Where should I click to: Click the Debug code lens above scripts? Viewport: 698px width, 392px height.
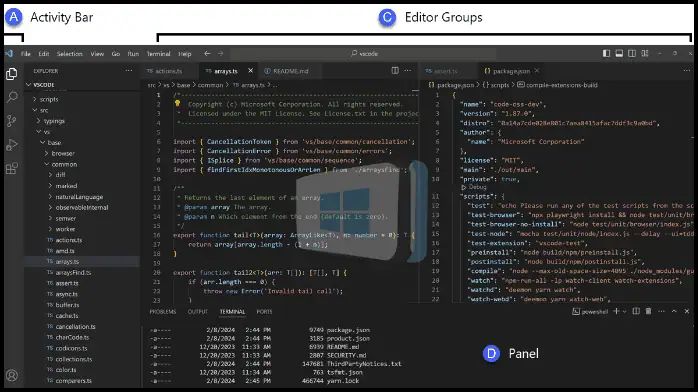point(477,187)
